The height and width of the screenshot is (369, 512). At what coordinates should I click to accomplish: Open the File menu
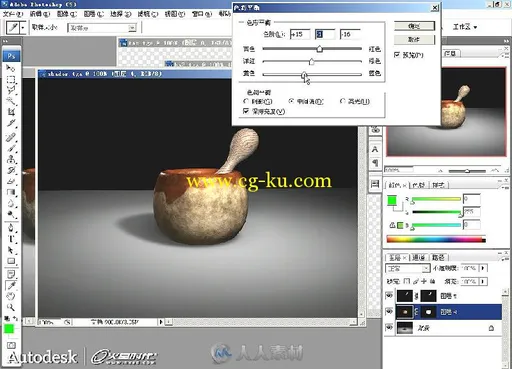(13, 14)
